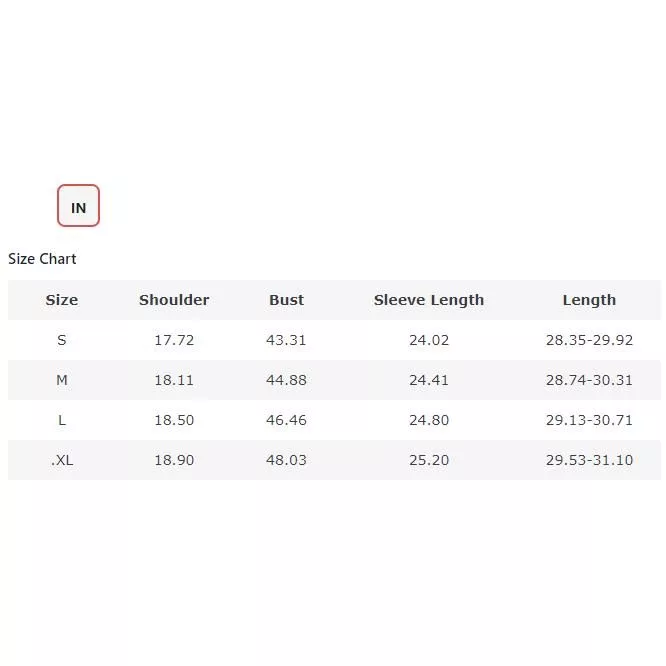This screenshot has height=666, width=666.
Task: Click the Sleeve Length column header
Action: tap(428, 300)
